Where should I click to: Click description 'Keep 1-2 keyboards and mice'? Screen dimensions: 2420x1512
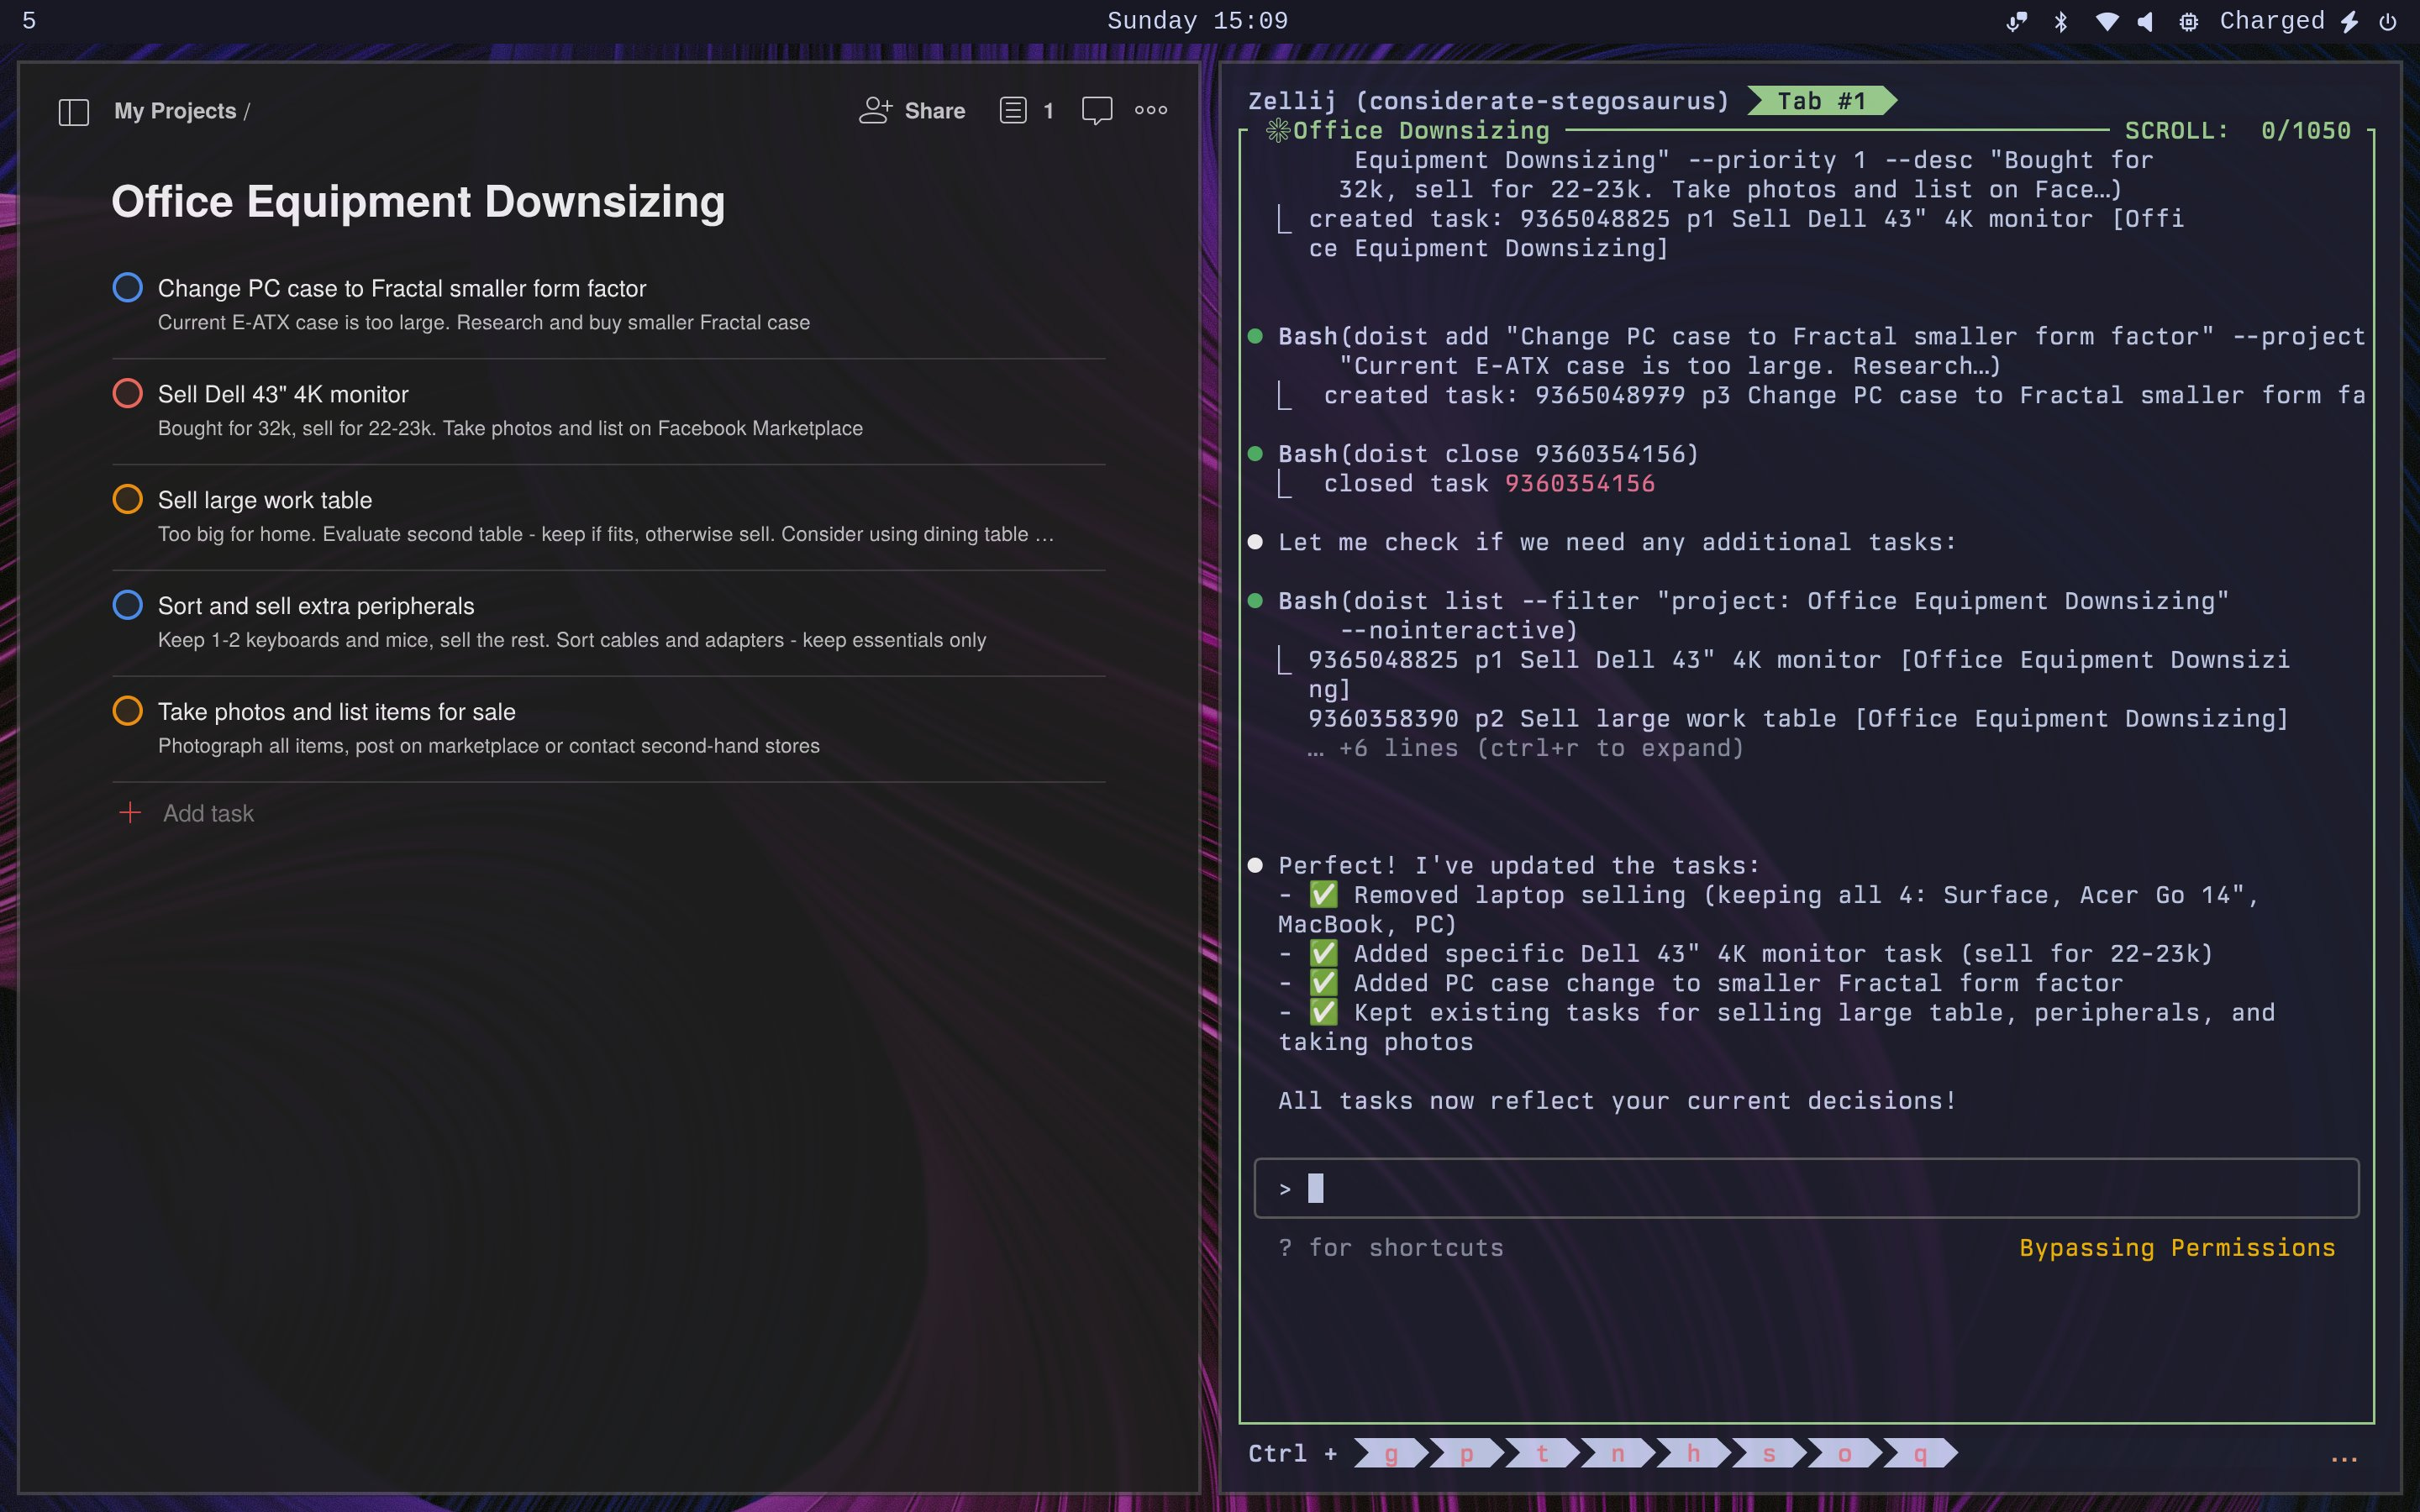pos(572,641)
